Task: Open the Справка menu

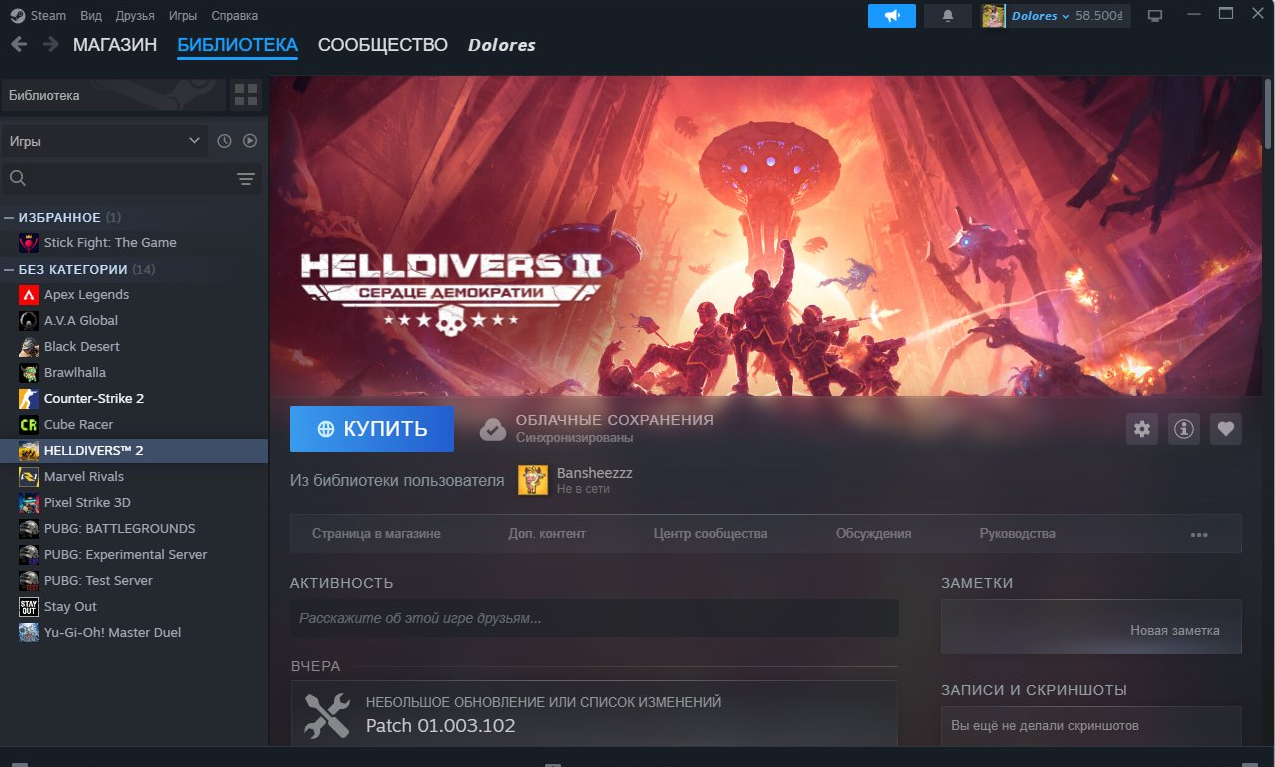Action: click(x=235, y=15)
